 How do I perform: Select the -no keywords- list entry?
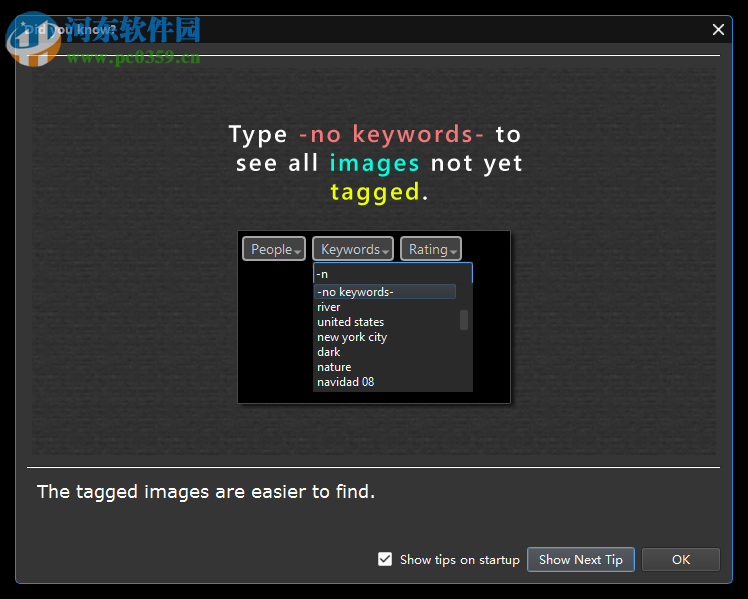[x=384, y=292]
